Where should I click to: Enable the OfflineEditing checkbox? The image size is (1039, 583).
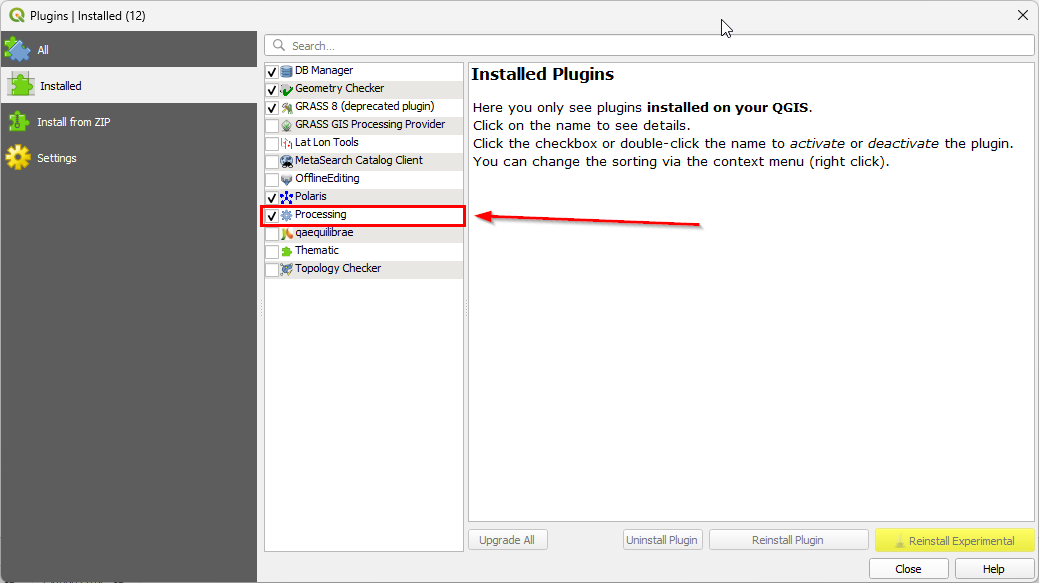tap(272, 180)
